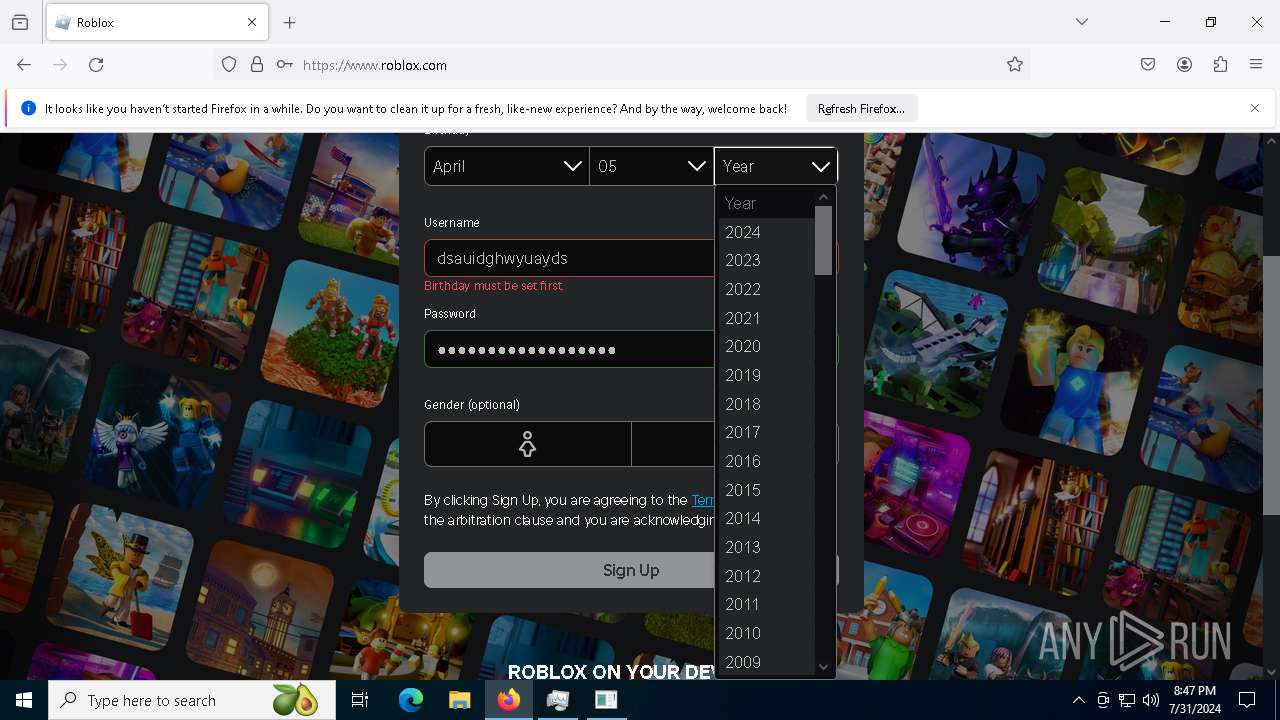The image size is (1280, 720).
Task: Select 2021 in the year list
Action: point(766,318)
